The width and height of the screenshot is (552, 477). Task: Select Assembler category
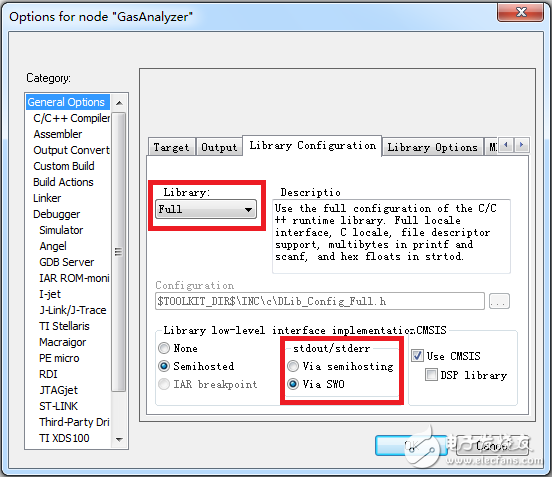point(58,134)
